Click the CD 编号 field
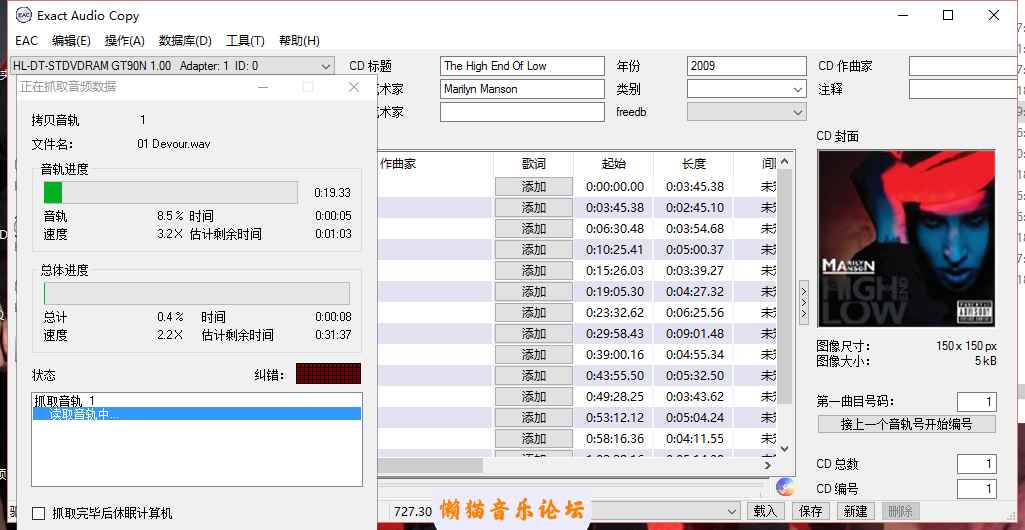The width and height of the screenshot is (1025, 530). pyautogui.click(x=977, y=488)
